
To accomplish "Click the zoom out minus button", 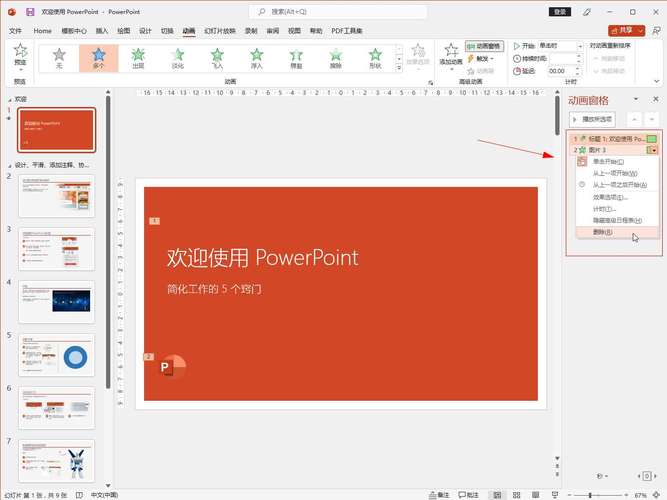I will coord(570,495).
